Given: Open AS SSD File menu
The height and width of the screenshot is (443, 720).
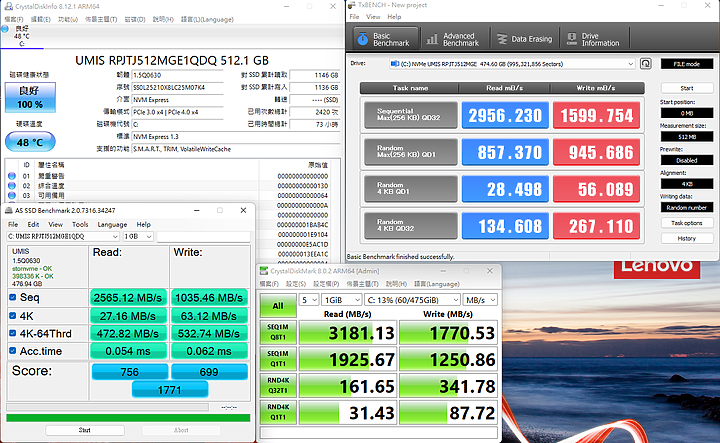Looking at the screenshot, I should [13, 224].
